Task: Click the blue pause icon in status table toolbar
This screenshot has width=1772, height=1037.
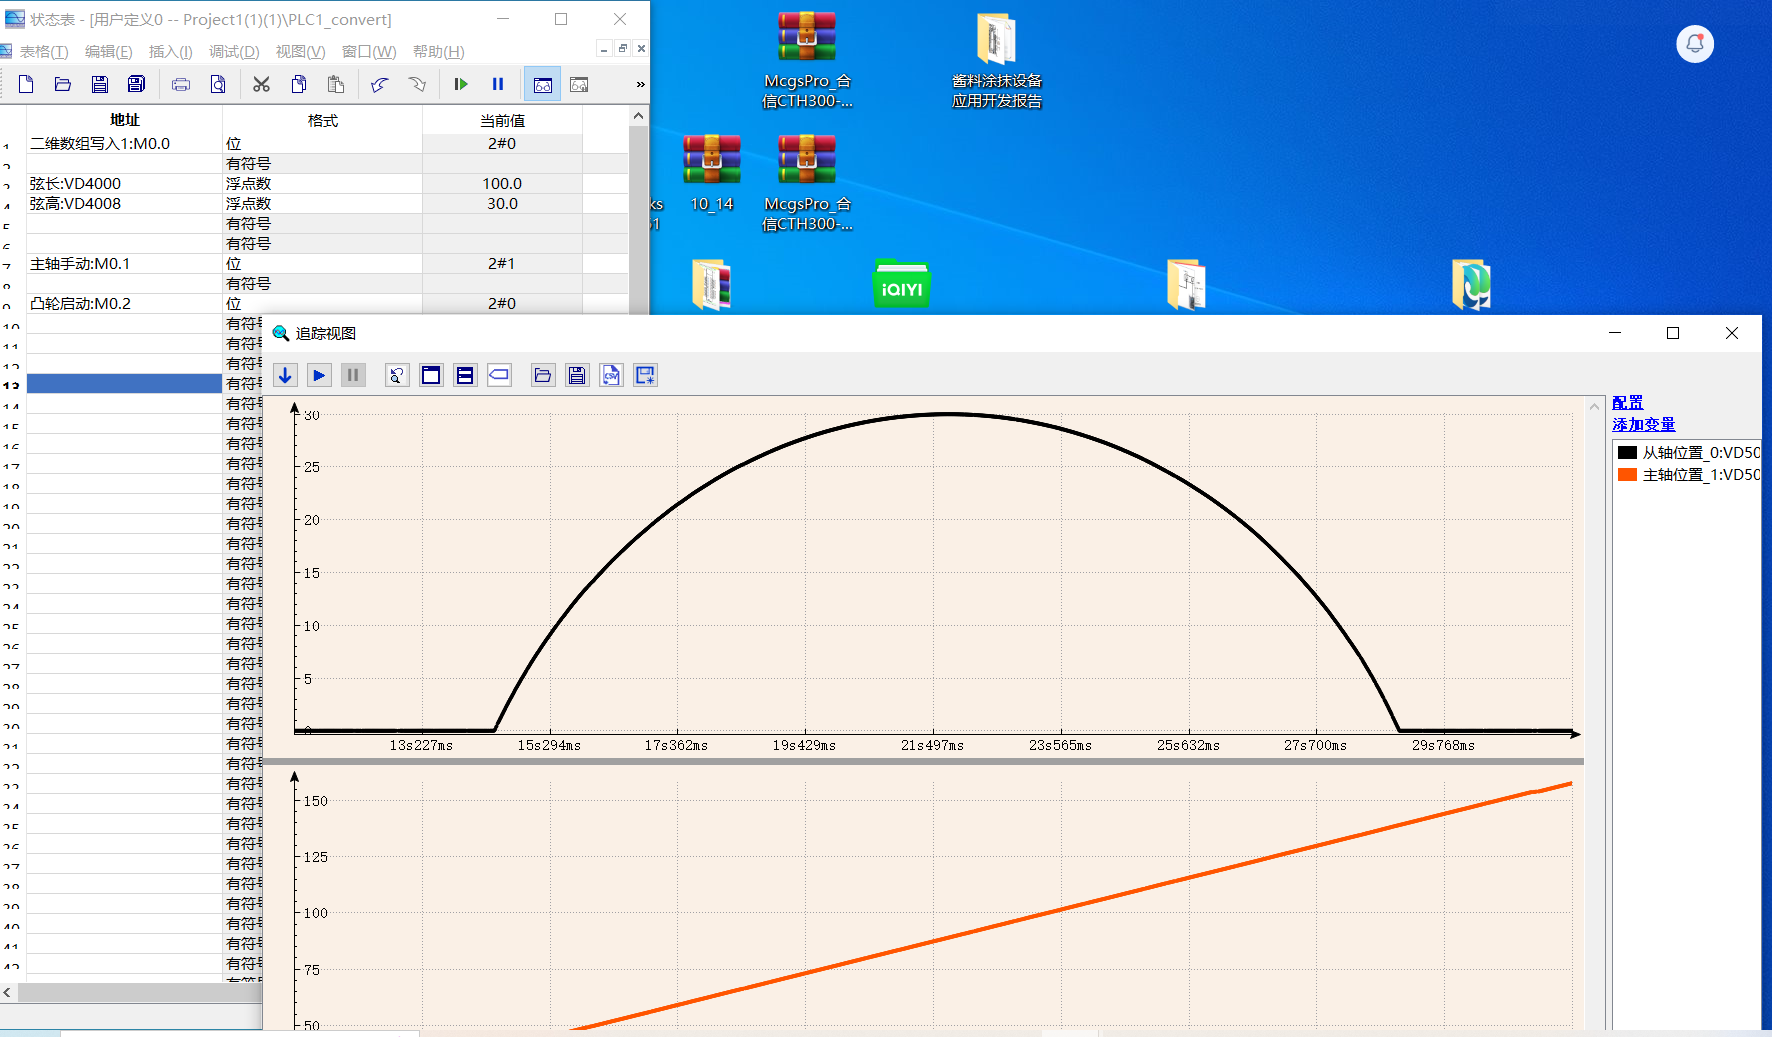Action: (498, 84)
